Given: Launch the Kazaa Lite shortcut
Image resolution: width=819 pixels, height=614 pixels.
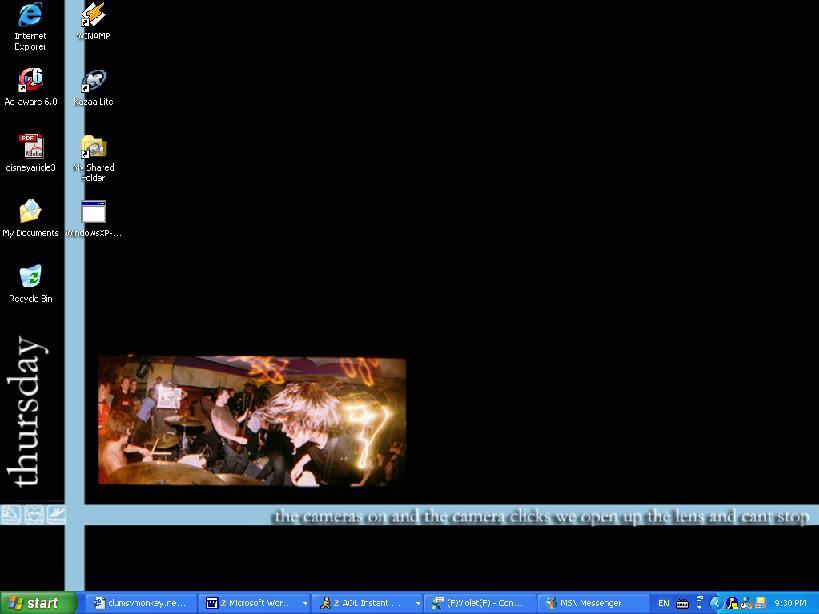Looking at the screenshot, I should pos(93,82).
